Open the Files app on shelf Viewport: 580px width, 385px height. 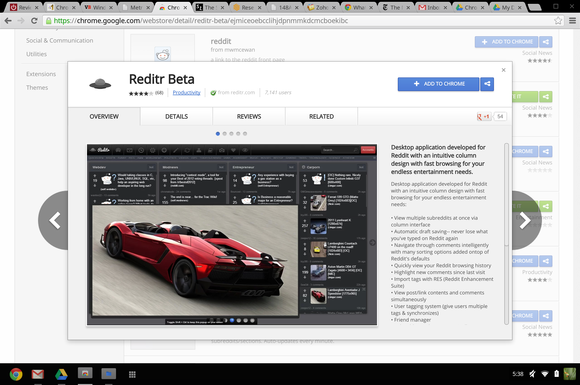click(108, 374)
